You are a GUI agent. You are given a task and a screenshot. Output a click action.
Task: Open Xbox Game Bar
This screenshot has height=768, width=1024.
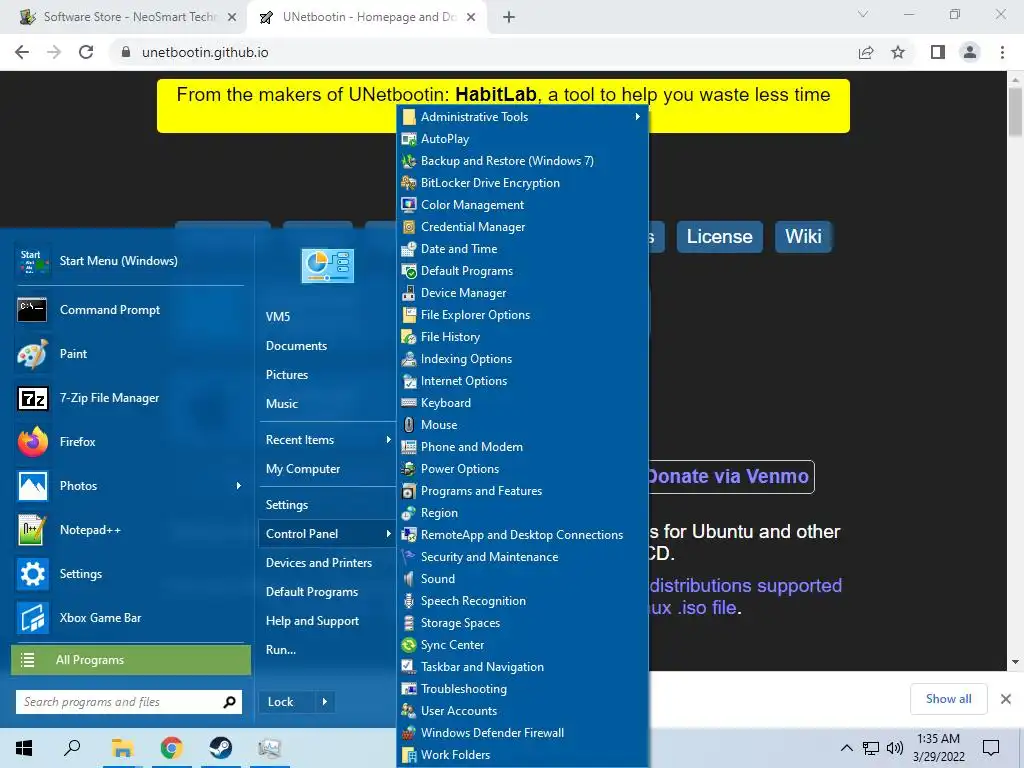[129, 618]
